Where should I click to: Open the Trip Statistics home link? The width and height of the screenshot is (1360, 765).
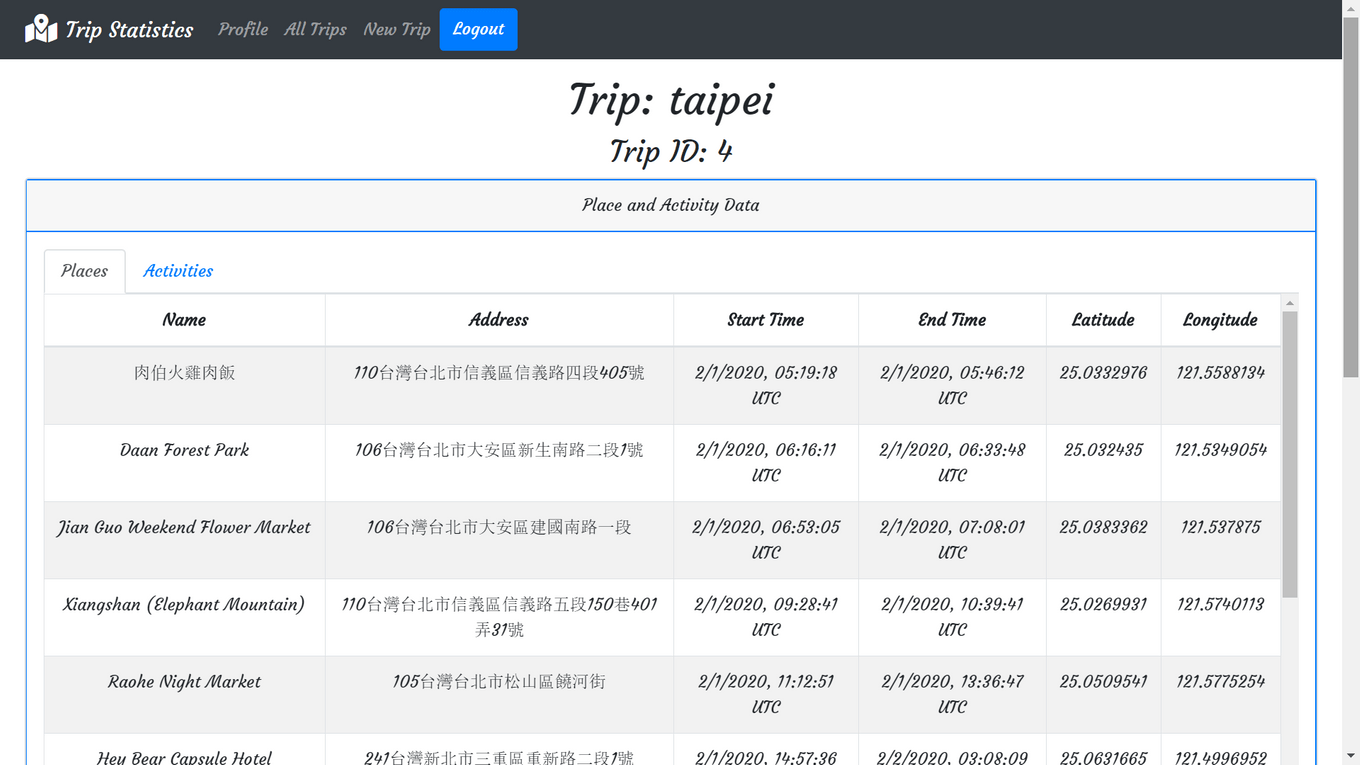point(109,29)
